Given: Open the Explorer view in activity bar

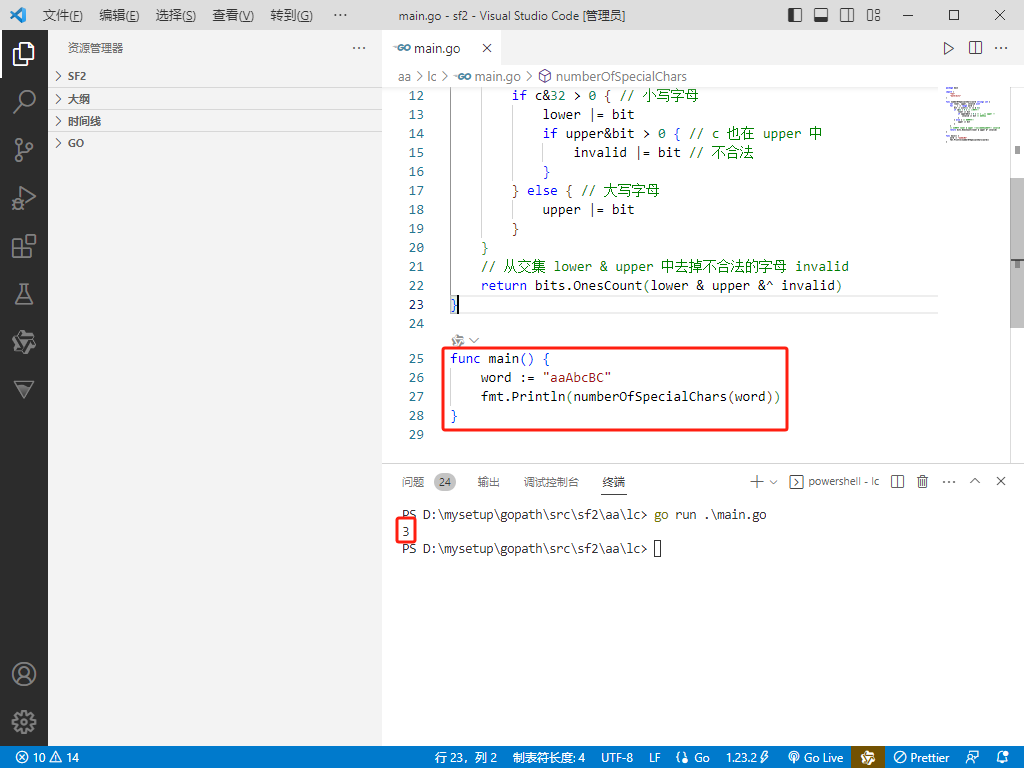Looking at the screenshot, I should (24, 54).
